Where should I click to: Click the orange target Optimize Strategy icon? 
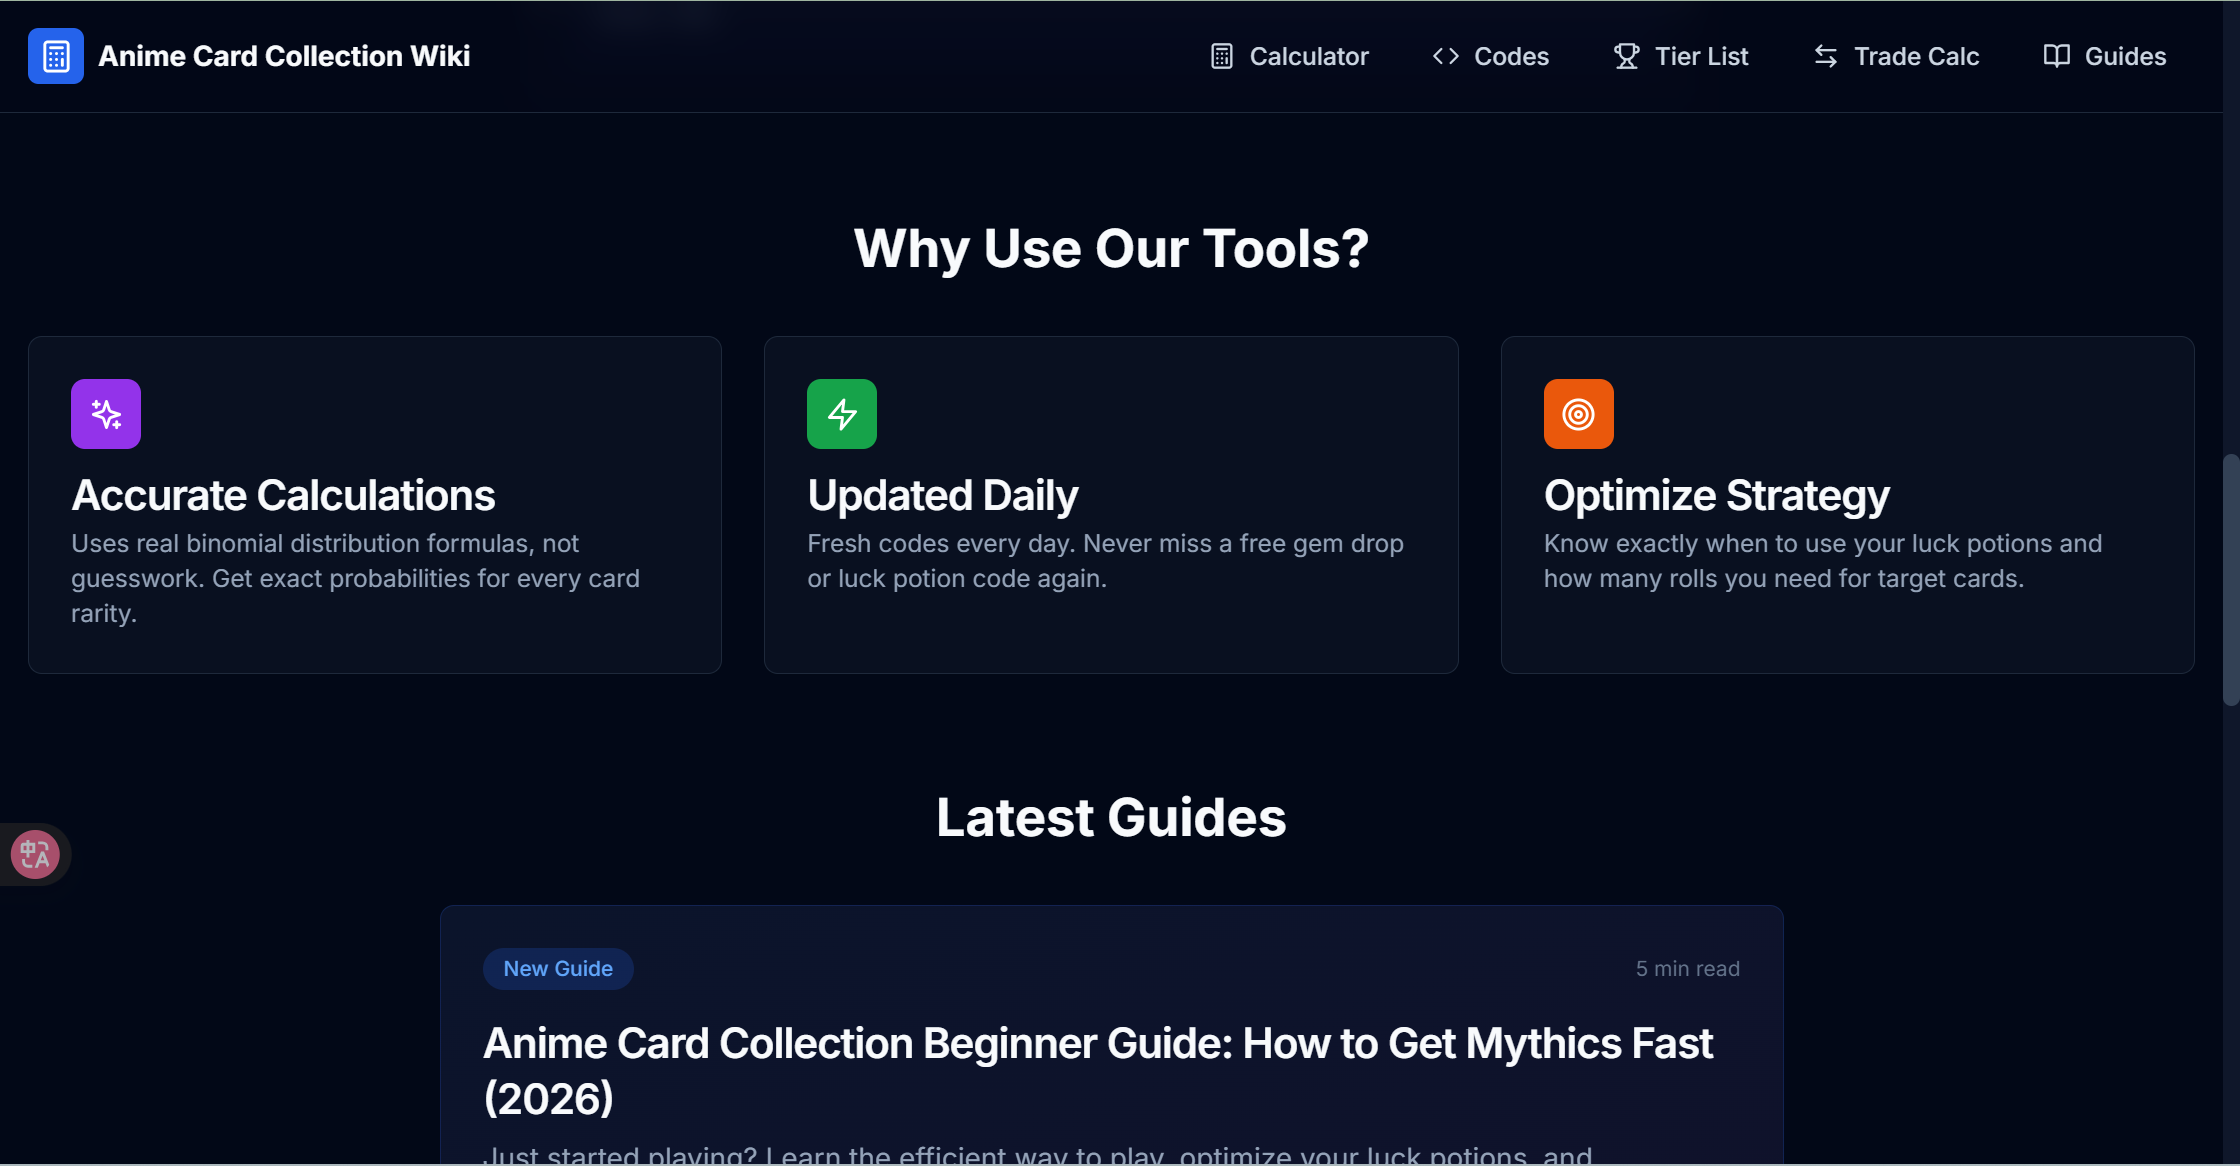point(1577,413)
